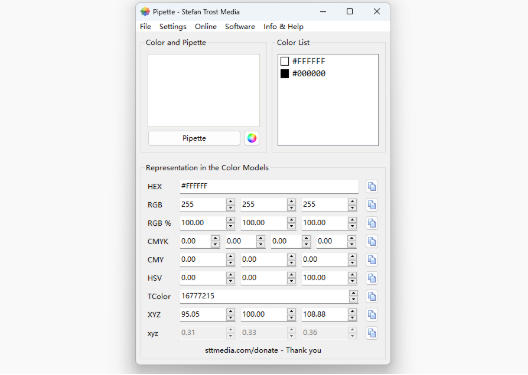
Task: Increase the RGB red value stepper
Action: [230, 201]
